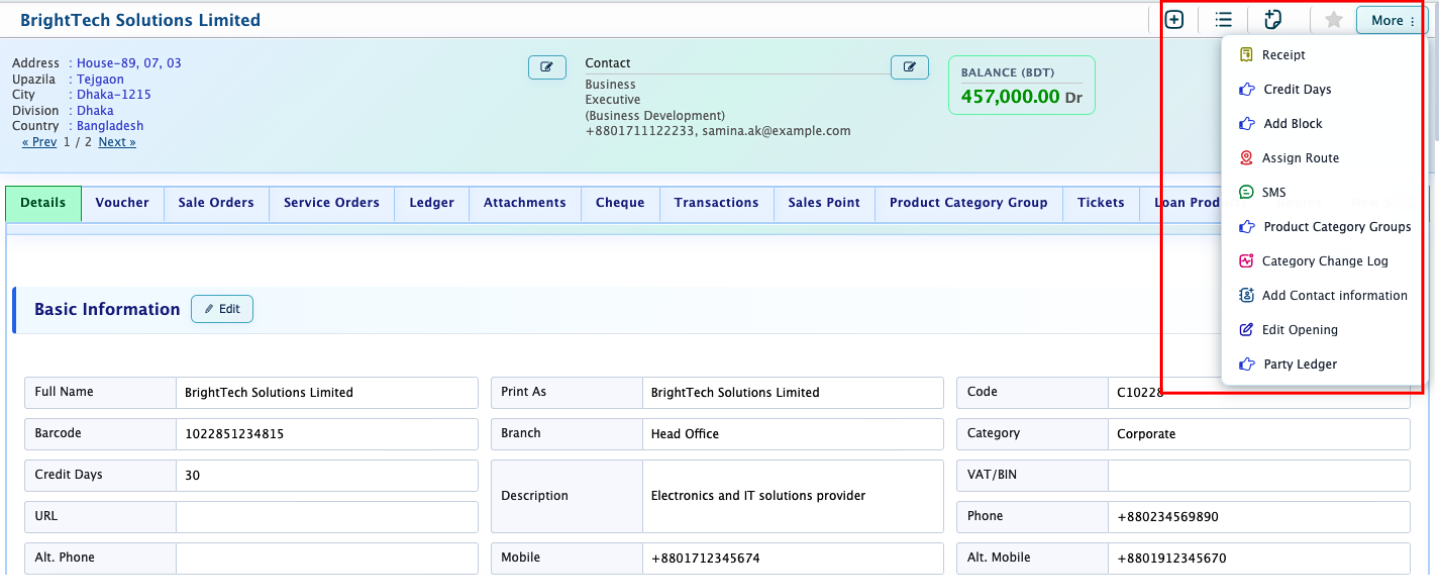Viewport: 1439px width, 580px height.
Task: Click the BrightTech Solutions Limited page title
Action: pyautogui.click(x=140, y=20)
